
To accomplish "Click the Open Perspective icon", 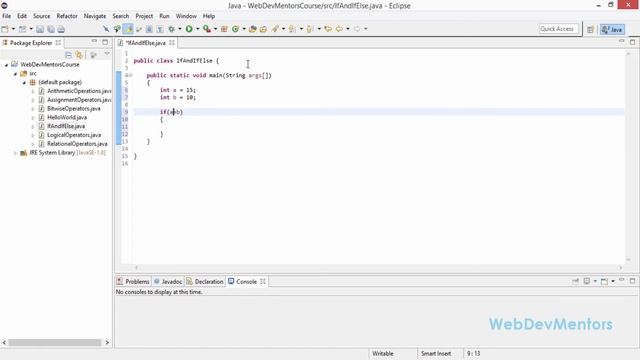I will point(590,29).
